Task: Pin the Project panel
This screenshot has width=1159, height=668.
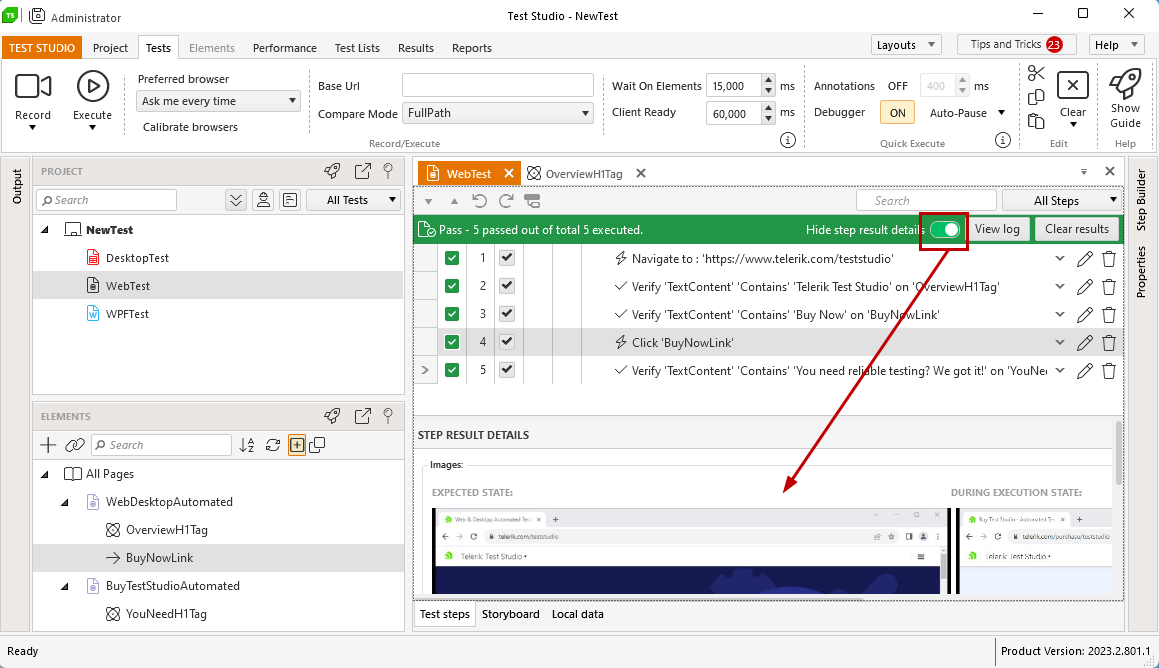Action: tap(388, 171)
